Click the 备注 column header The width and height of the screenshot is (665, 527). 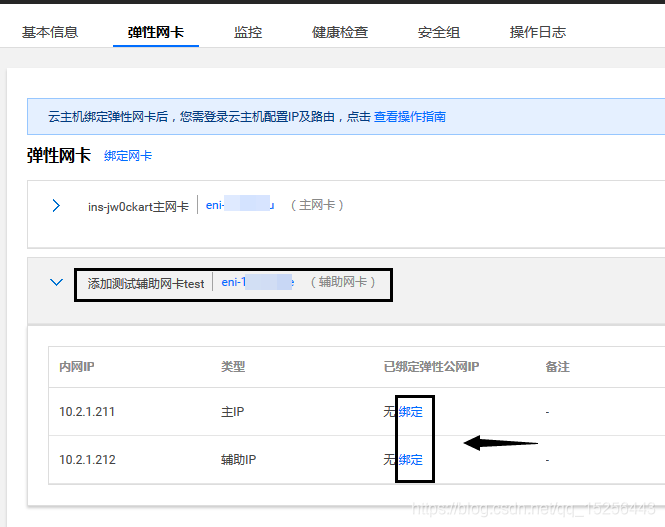coord(557,367)
